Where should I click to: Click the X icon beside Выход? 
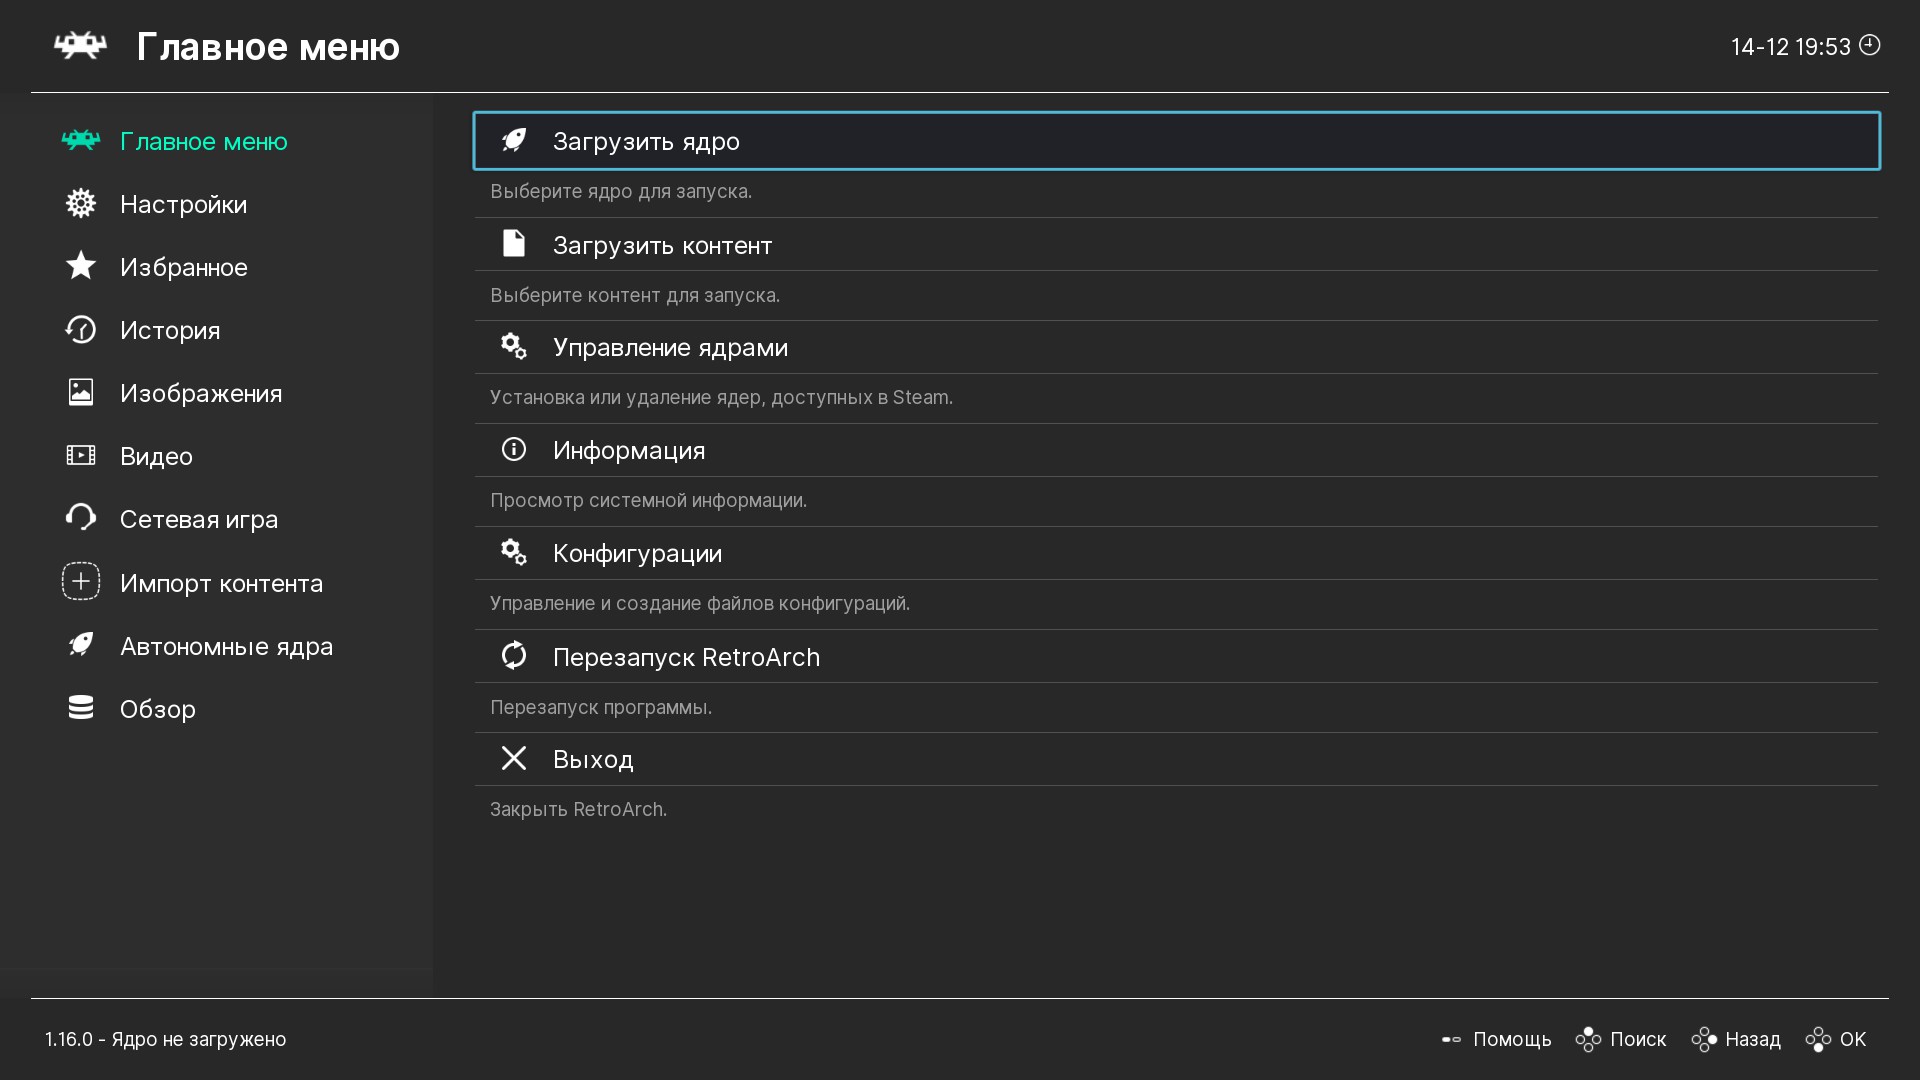[x=514, y=759]
